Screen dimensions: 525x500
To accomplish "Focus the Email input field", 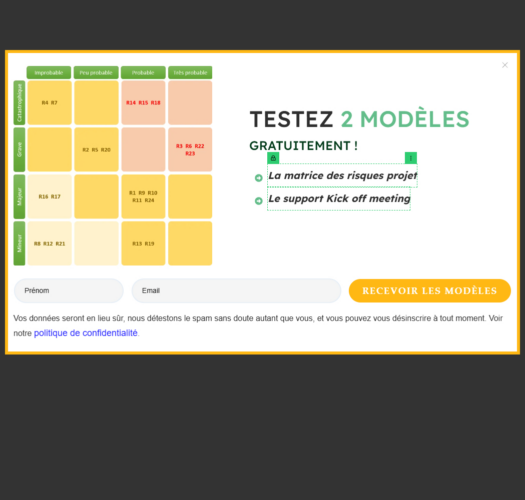I will pyautogui.click(x=236, y=290).
